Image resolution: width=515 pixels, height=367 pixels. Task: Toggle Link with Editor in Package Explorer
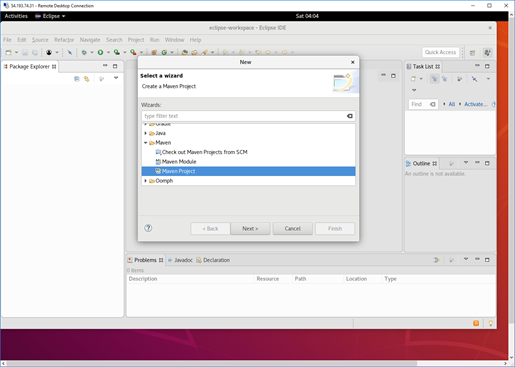click(x=87, y=79)
